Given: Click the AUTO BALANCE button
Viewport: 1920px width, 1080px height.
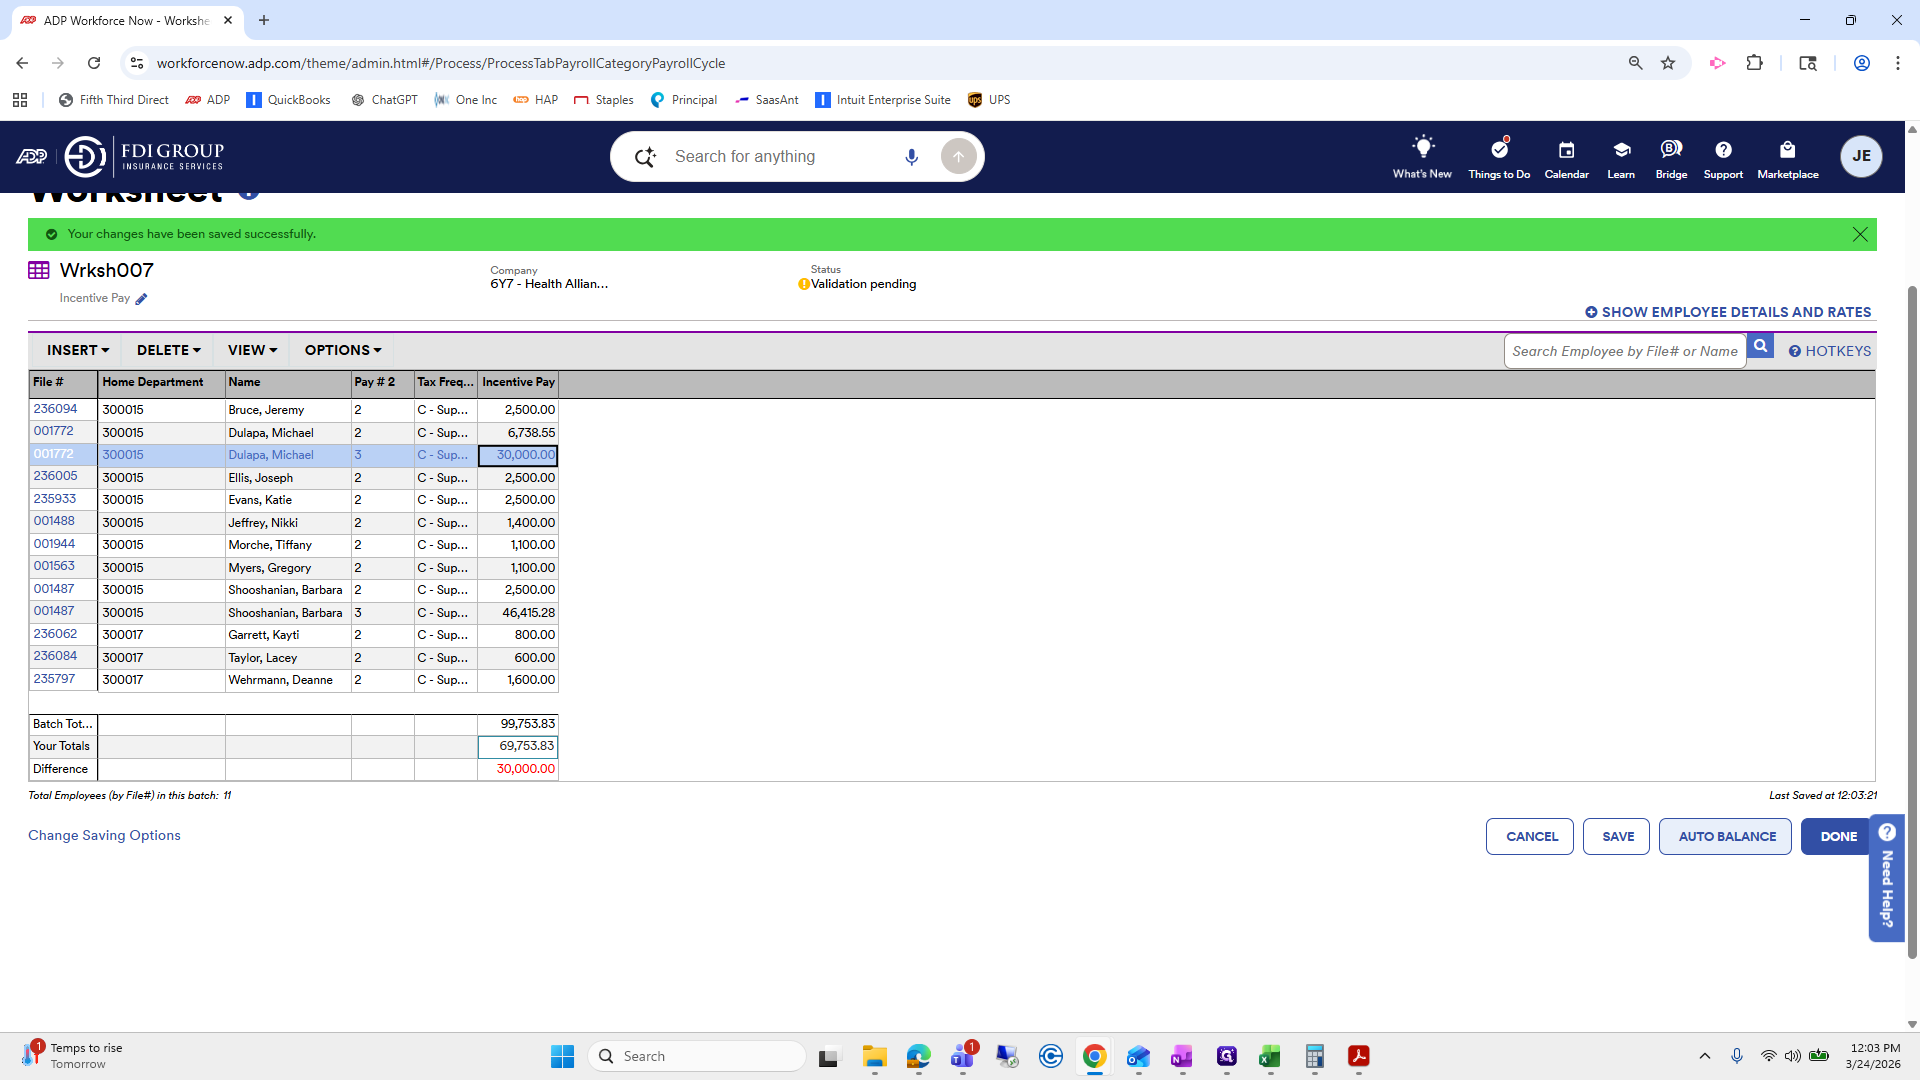Looking at the screenshot, I should [1726, 837].
